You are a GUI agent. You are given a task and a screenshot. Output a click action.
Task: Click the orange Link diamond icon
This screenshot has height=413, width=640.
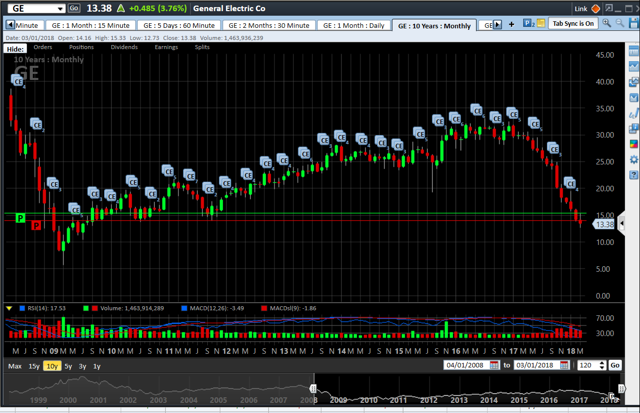tap(596, 8)
